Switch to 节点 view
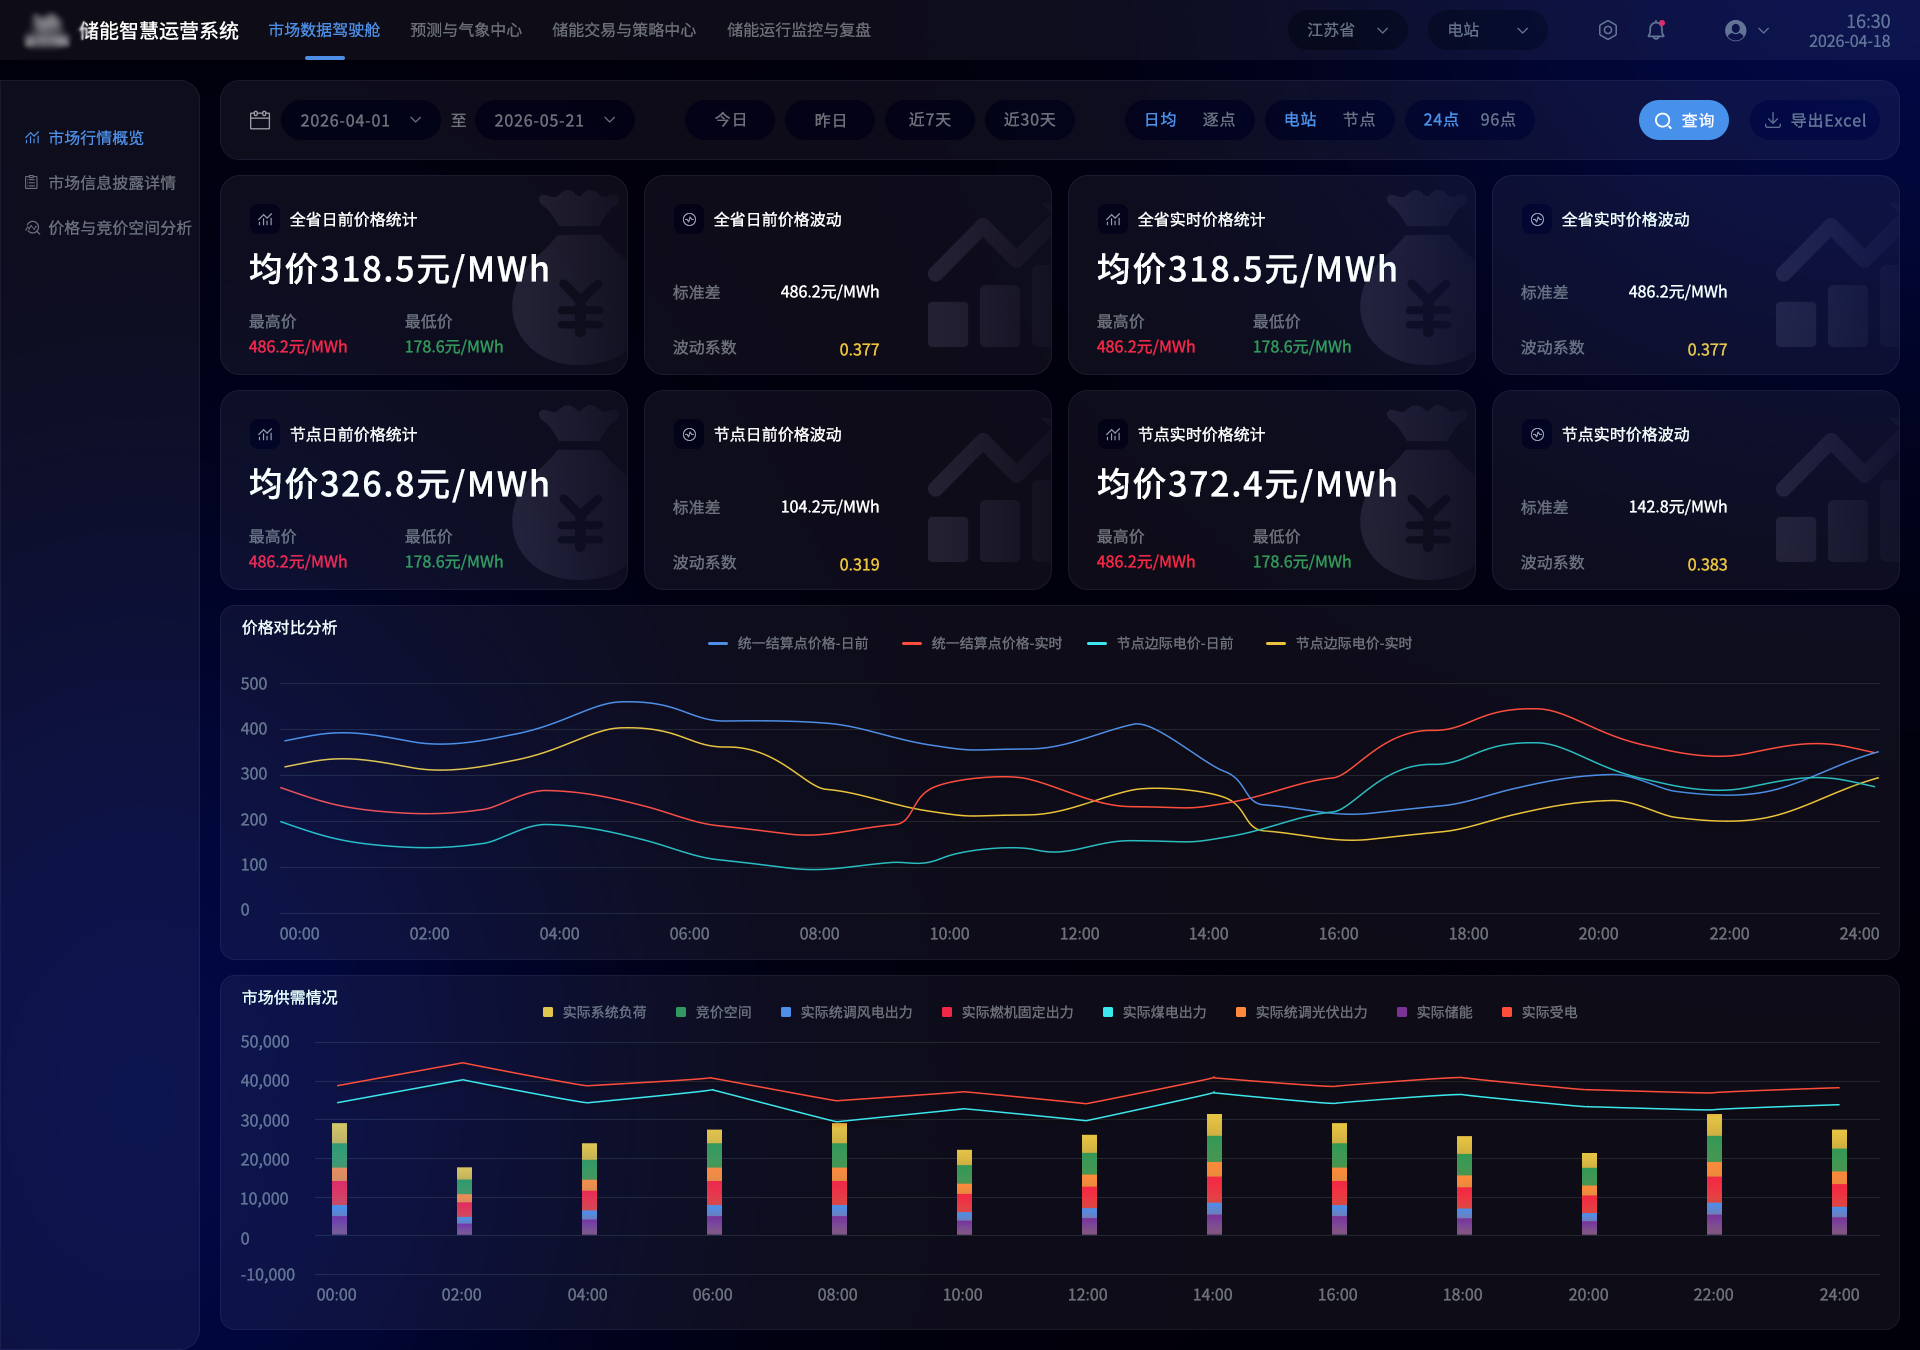The height and width of the screenshot is (1350, 1920). click(x=1358, y=120)
